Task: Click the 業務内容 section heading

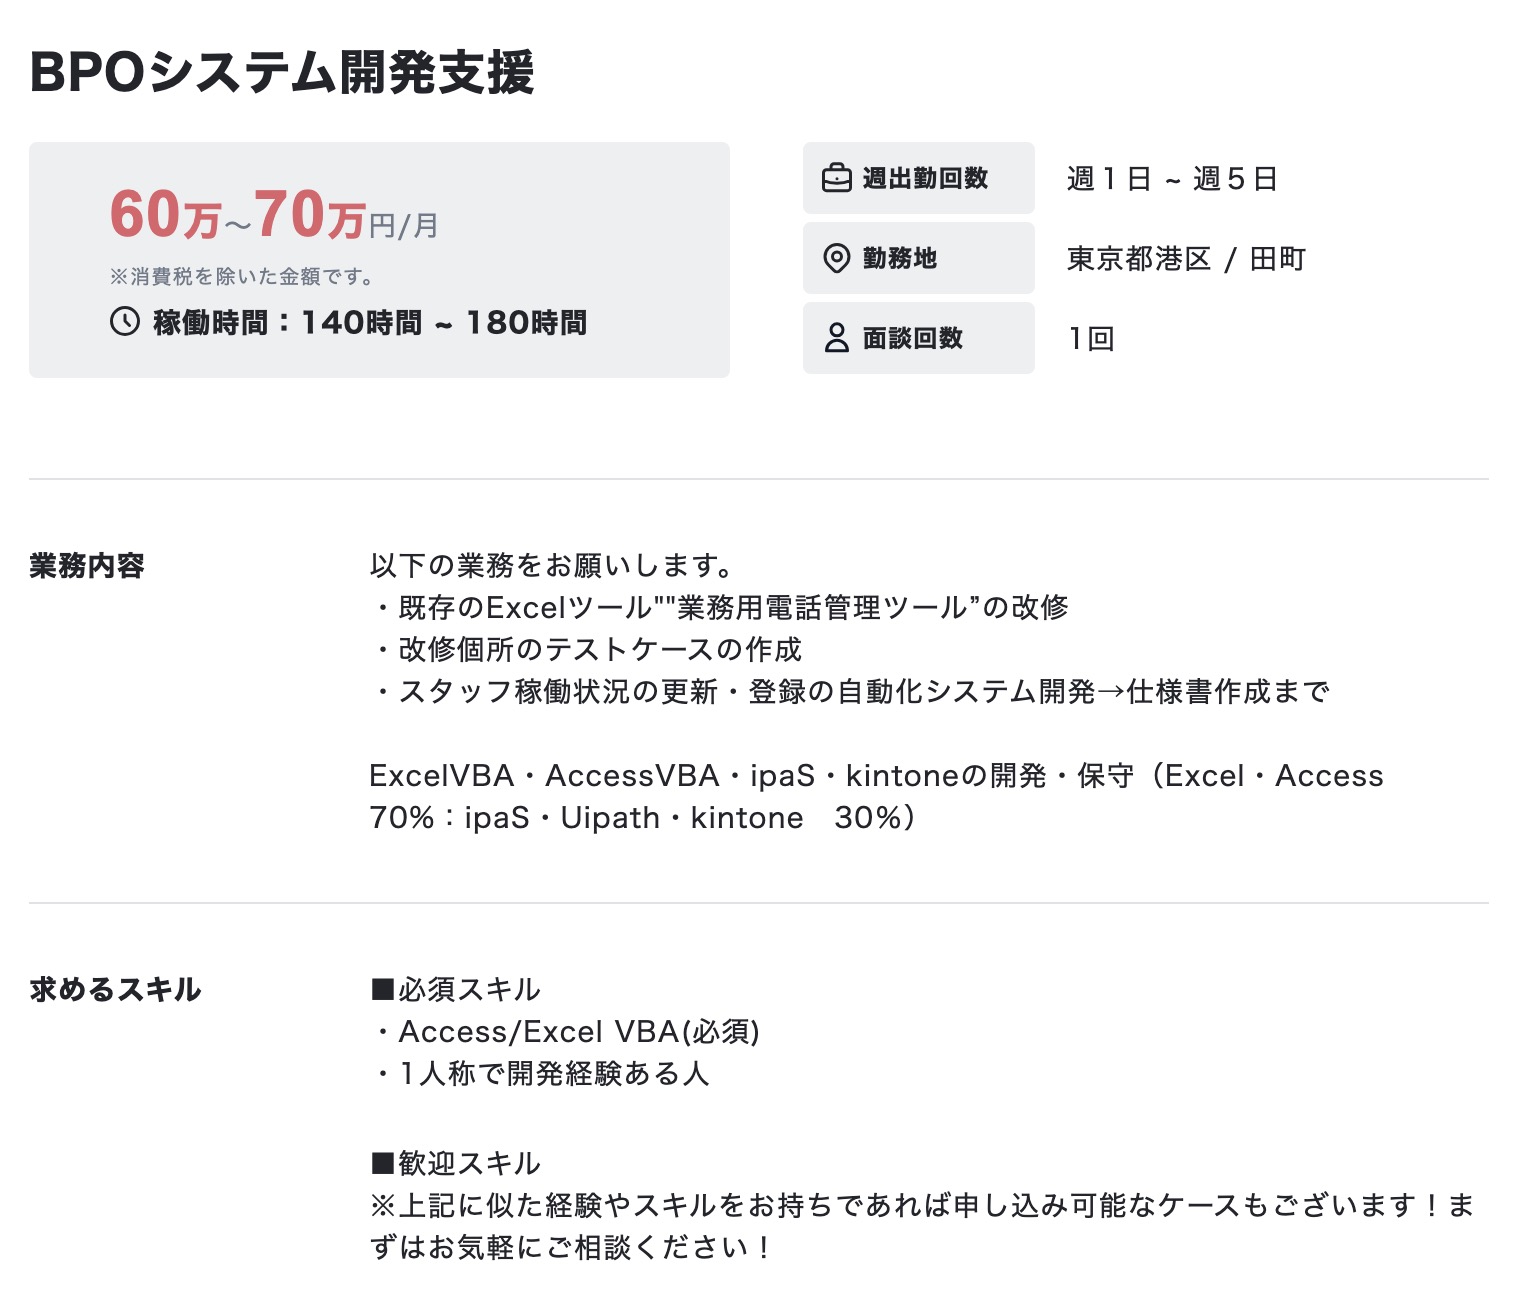Action: tap(87, 566)
